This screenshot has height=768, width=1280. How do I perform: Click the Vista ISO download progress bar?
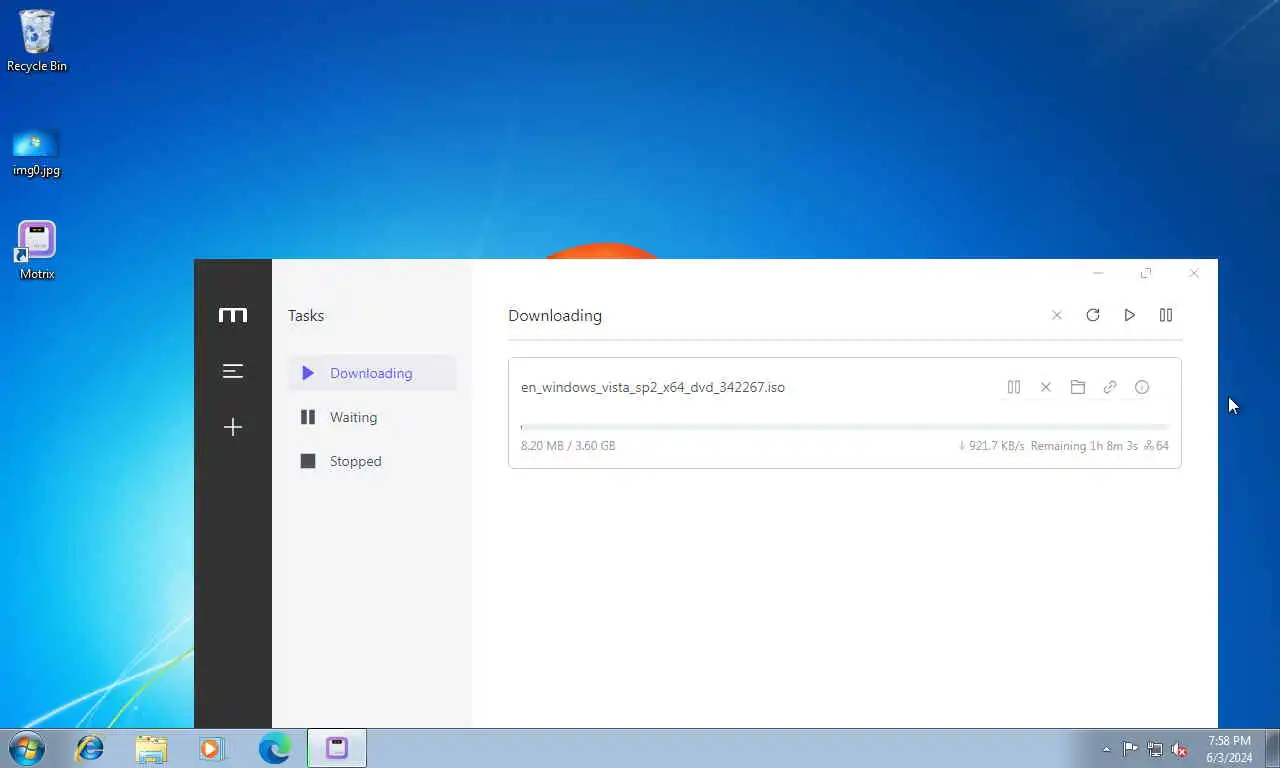click(845, 427)
